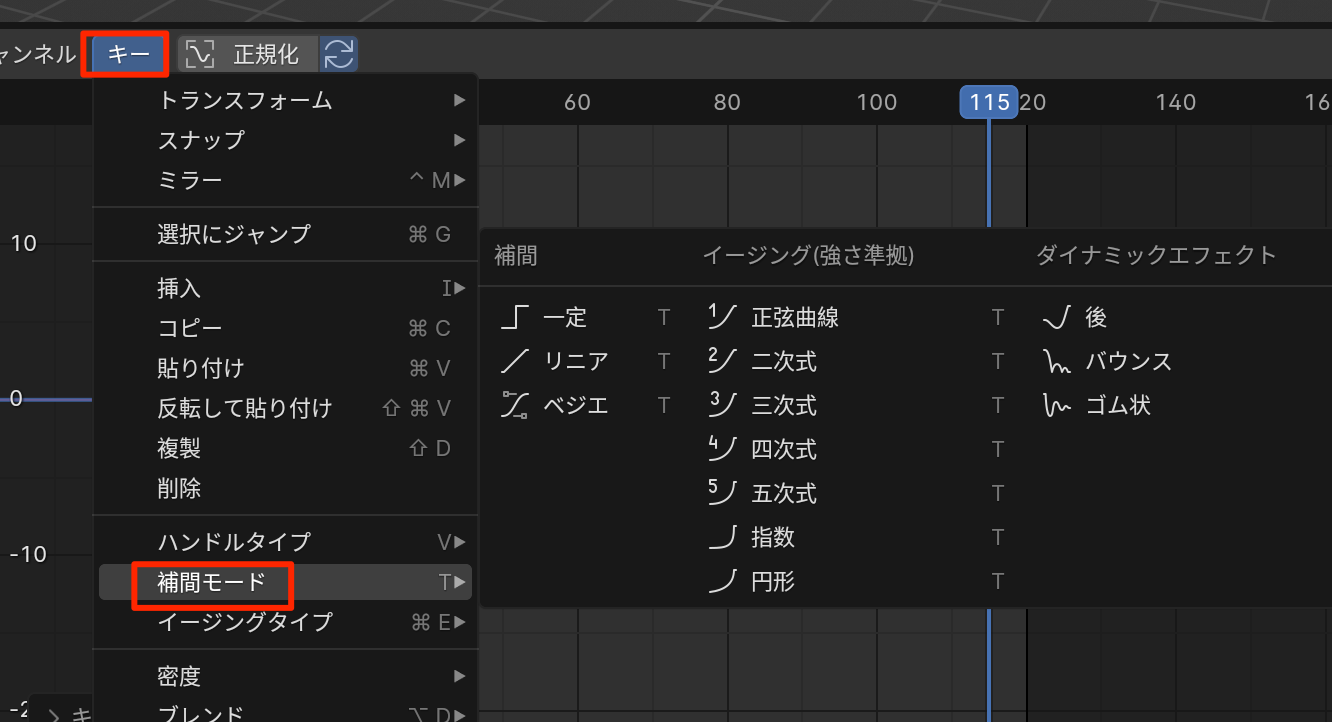Image resolution: width=1332 pixels, height=722 pixels.
Task: Select the 正弦曲線 sinusoidal easing icon
Action: click(722, 318)
